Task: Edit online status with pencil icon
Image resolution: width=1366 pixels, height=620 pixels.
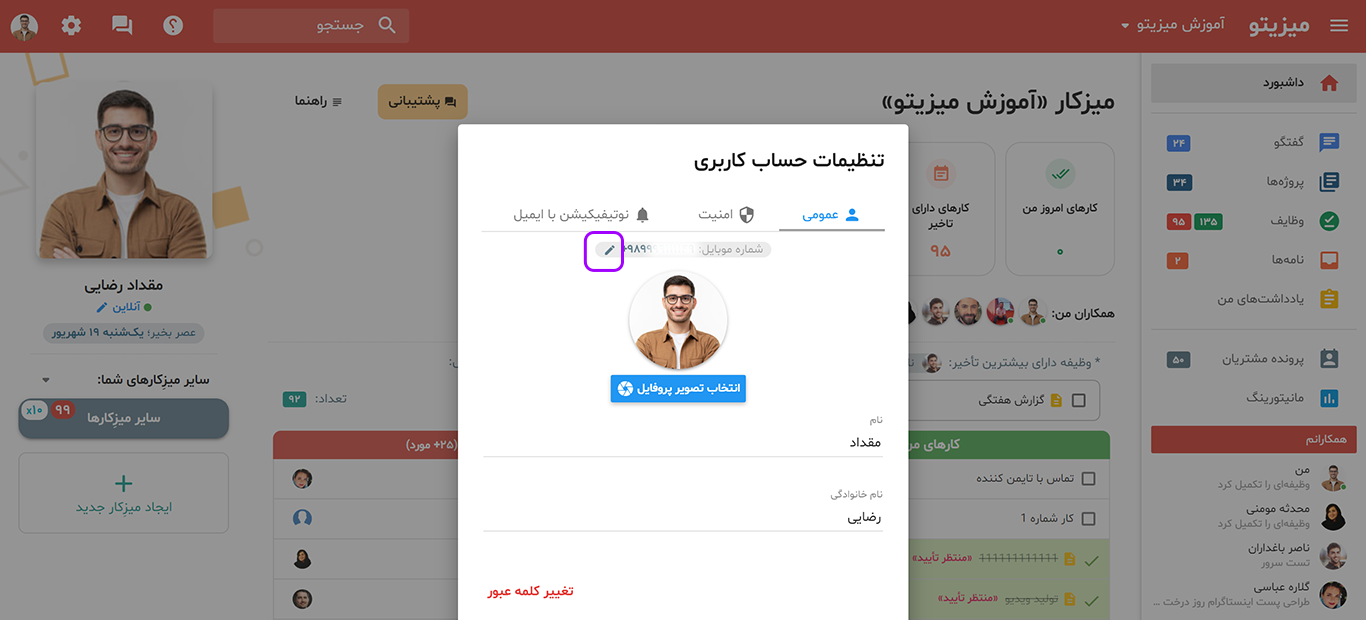Action: coord(102,307)
